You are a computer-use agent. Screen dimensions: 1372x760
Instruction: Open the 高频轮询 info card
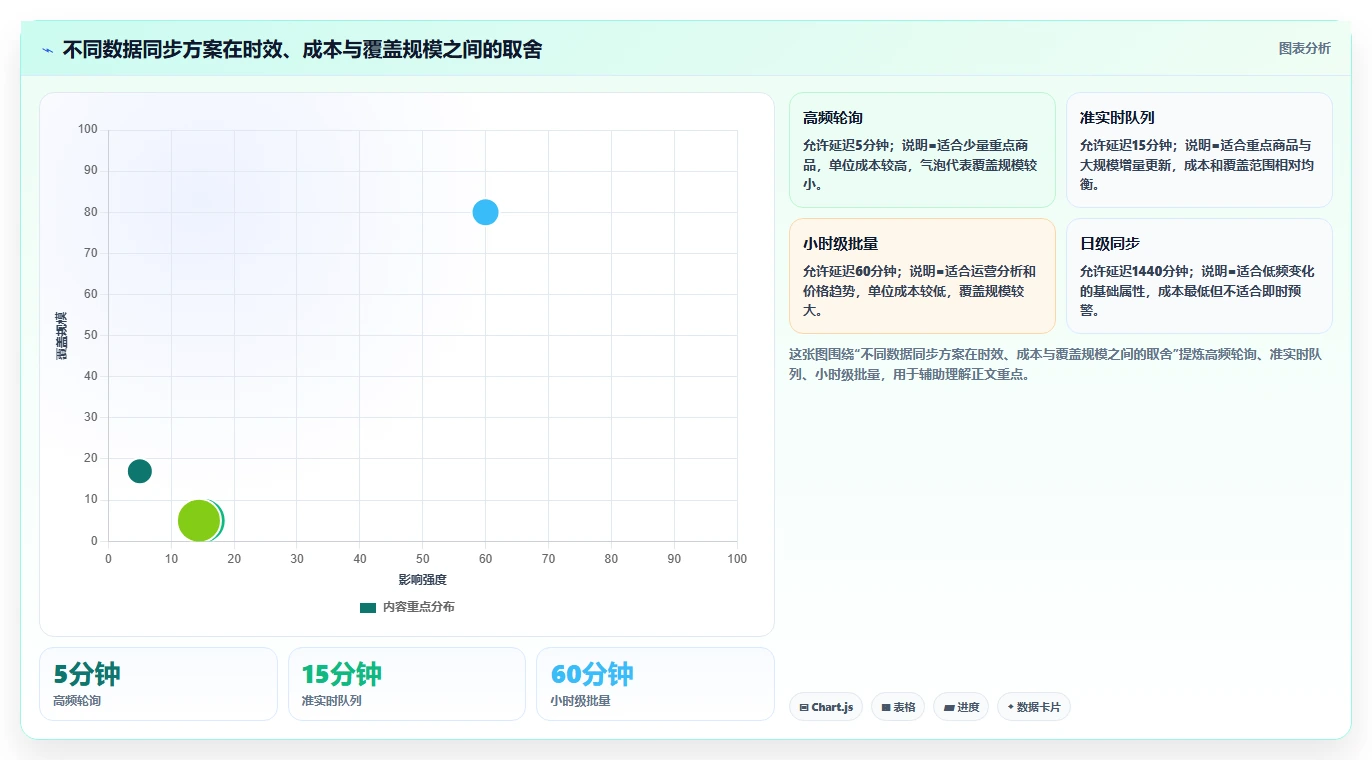coord(922,150)
